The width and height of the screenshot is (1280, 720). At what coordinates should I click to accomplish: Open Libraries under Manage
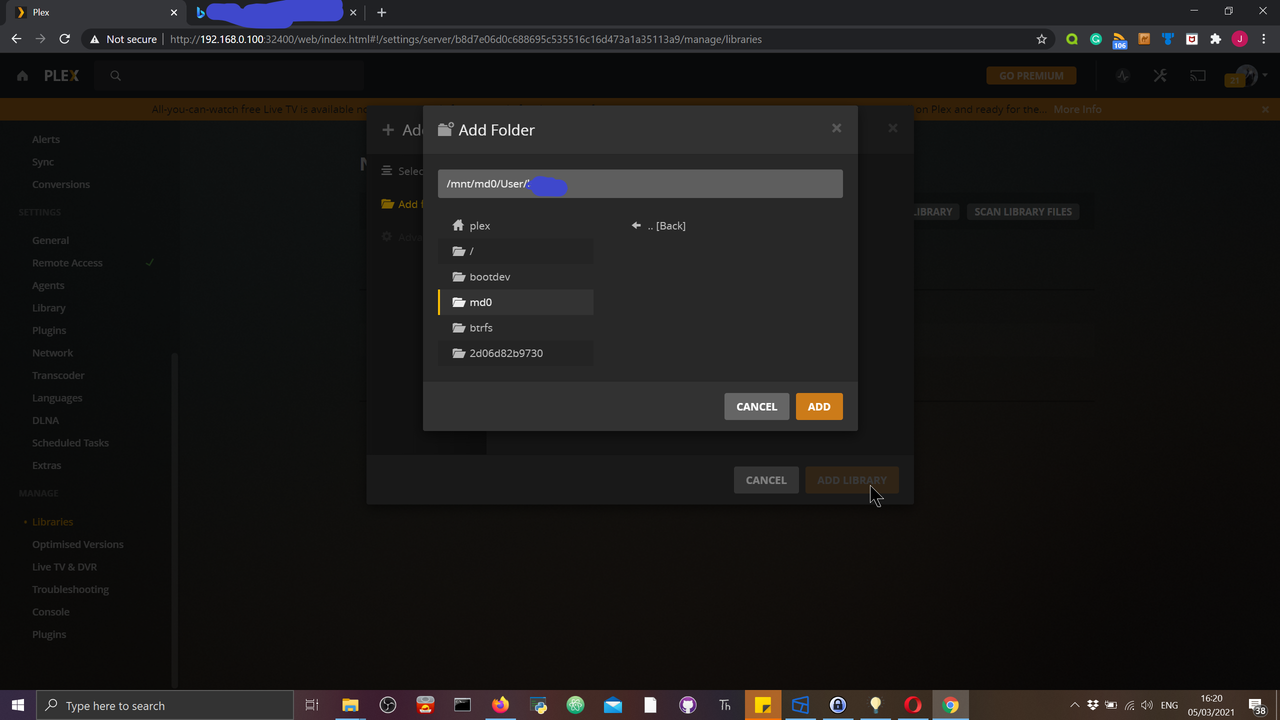[x=52, y=522]
